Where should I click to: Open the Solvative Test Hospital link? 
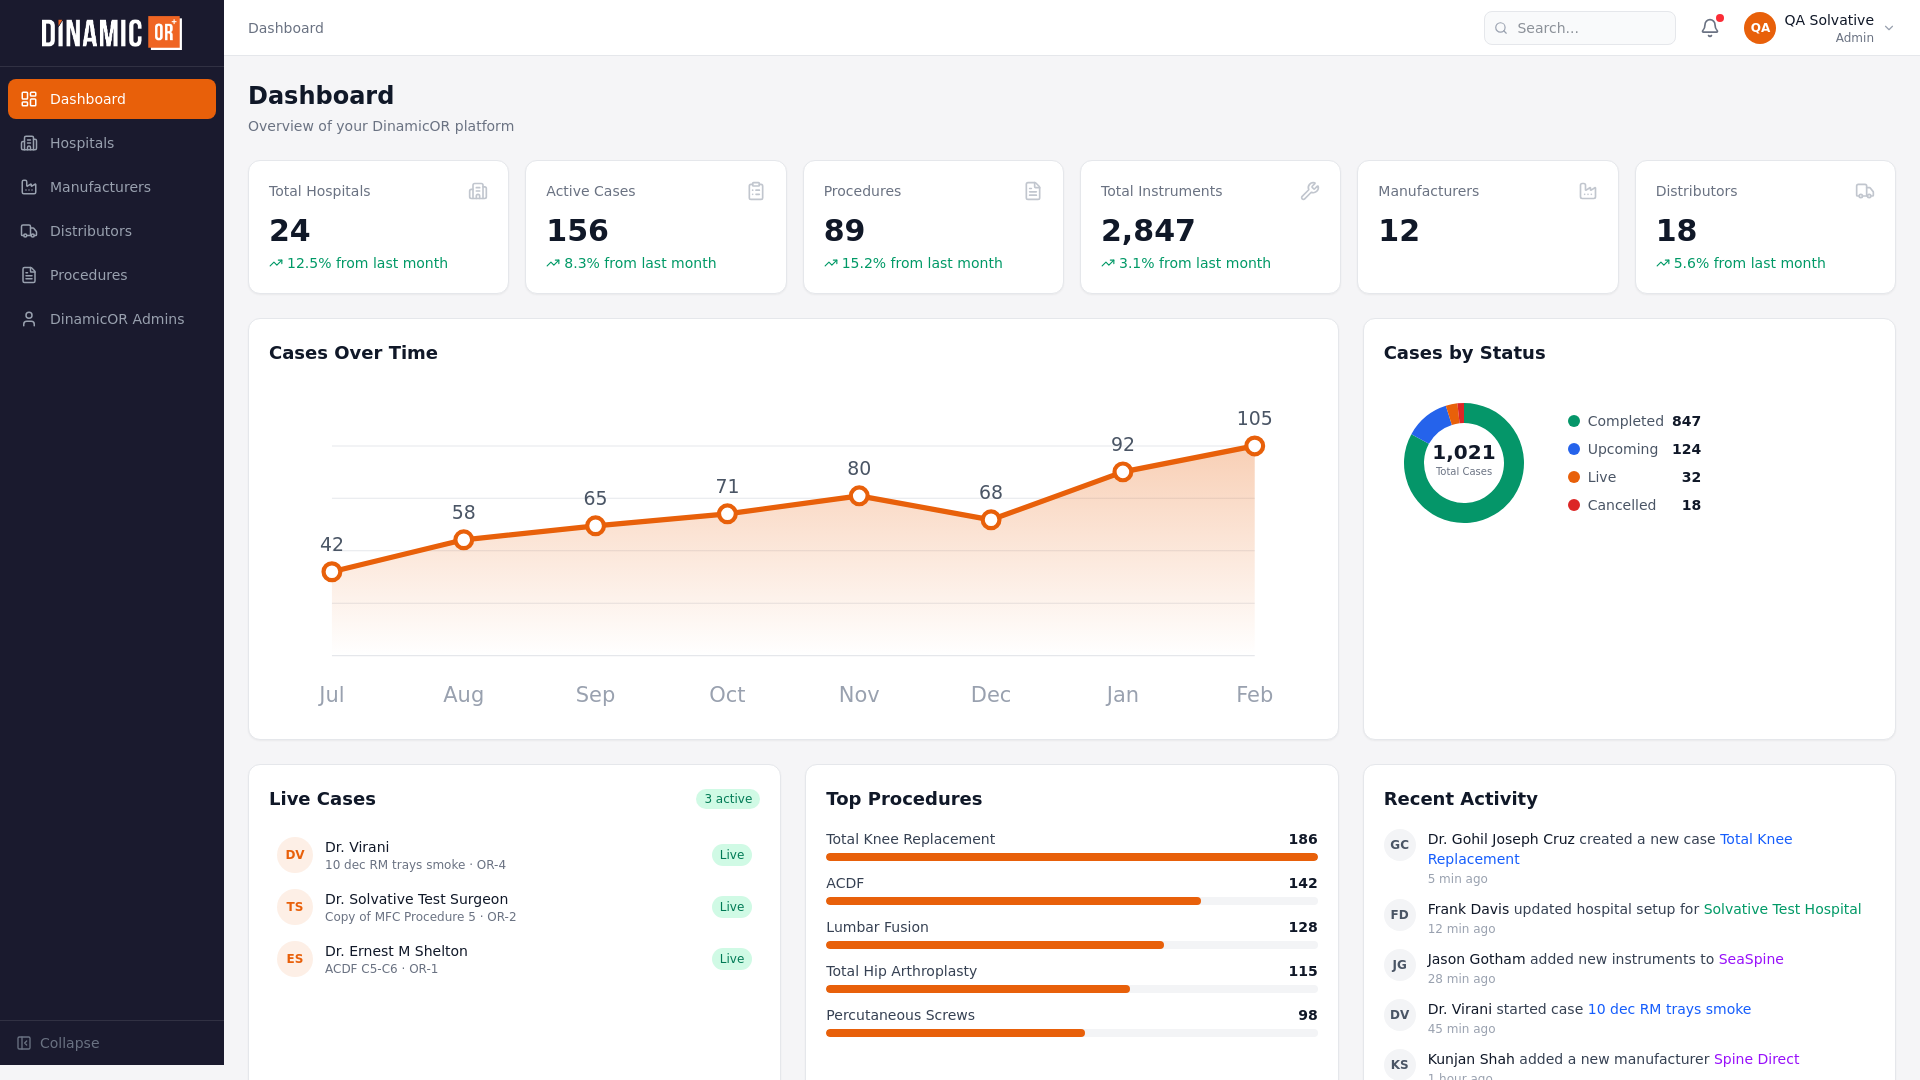click(1782, 909)
